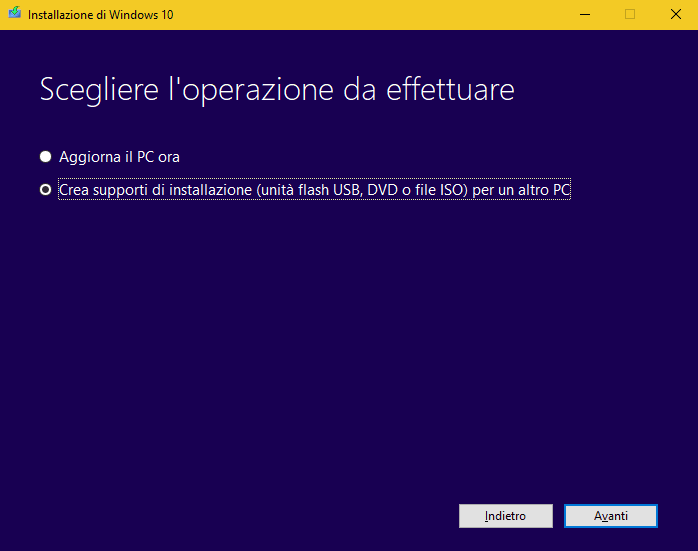The width and height of the screenshot is (698, 551).
Task: Click the word 'Scegliere' in the heading
Action: click(x=94, y=90)
